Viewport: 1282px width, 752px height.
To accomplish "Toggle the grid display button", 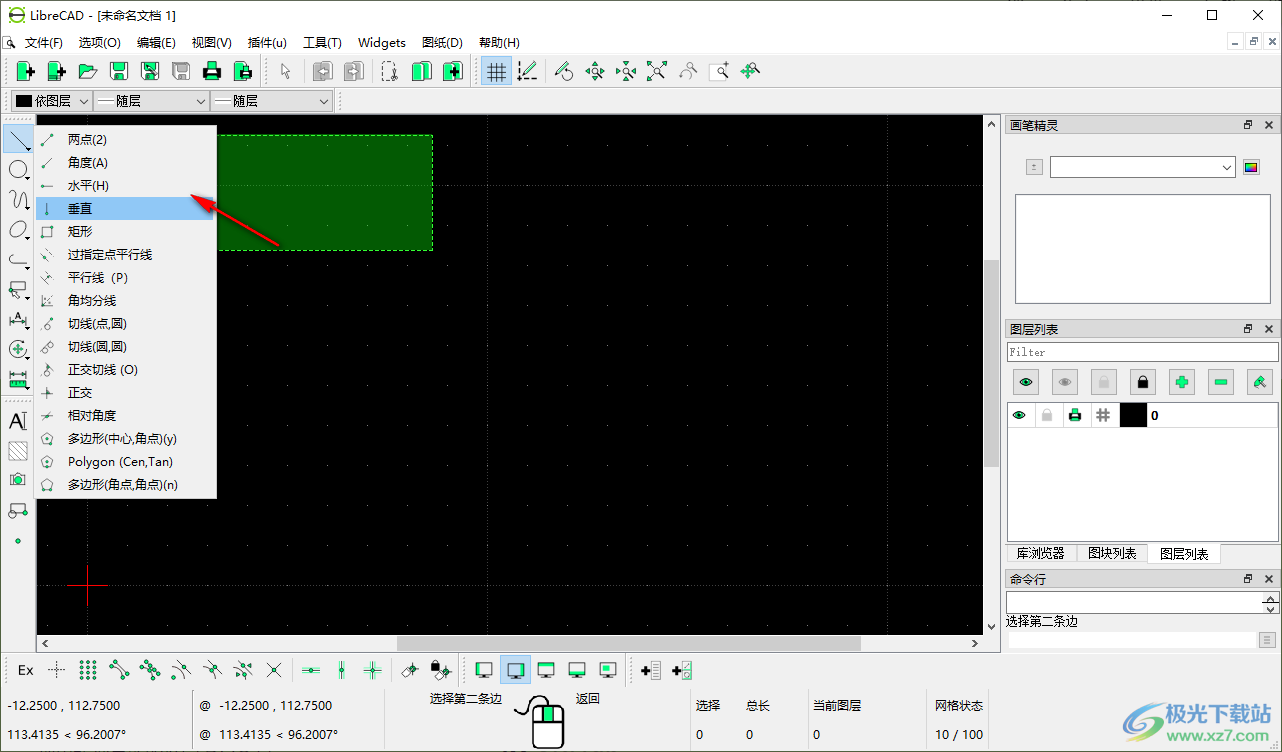I will [x=496, y=71].
